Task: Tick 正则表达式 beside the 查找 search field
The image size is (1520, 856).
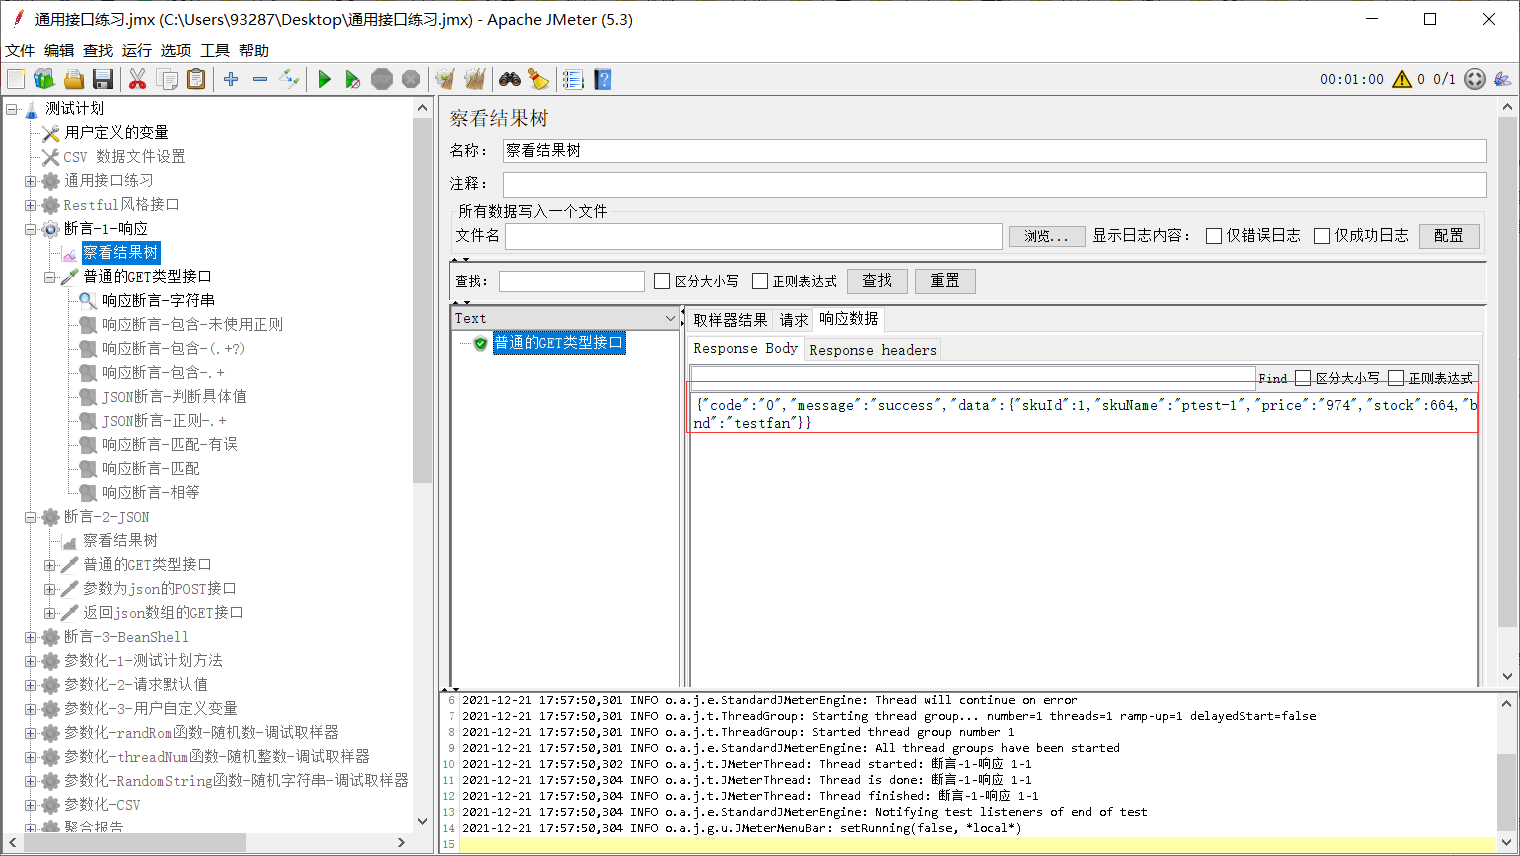Action: tap(760, 282)
